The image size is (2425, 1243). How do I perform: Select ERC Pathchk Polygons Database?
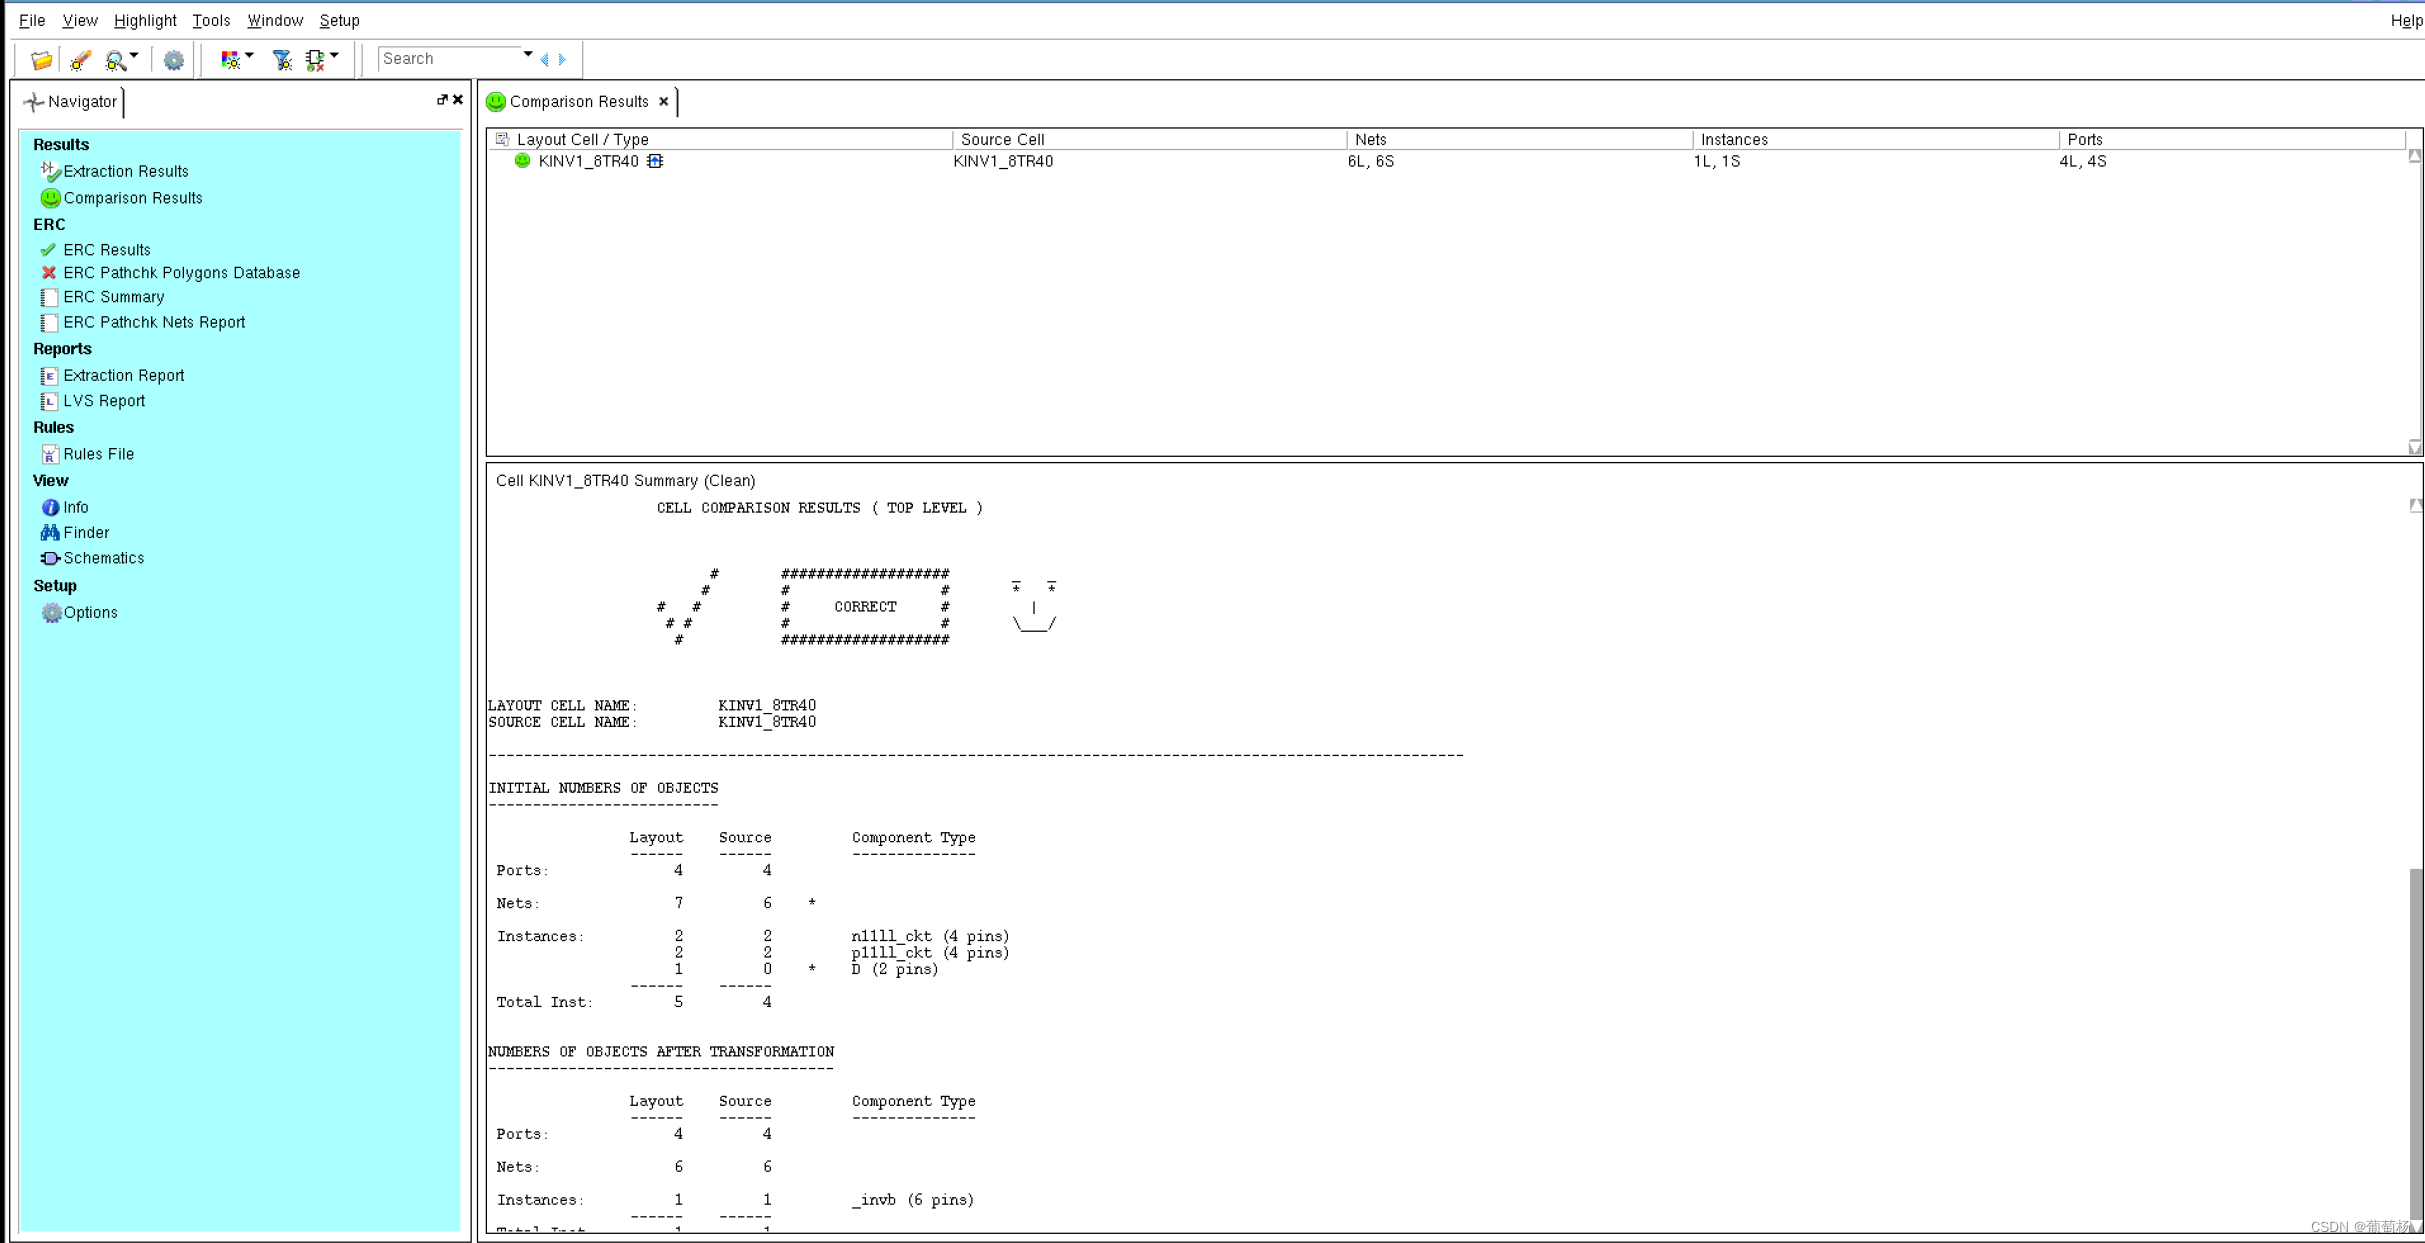tap(181, 273)
